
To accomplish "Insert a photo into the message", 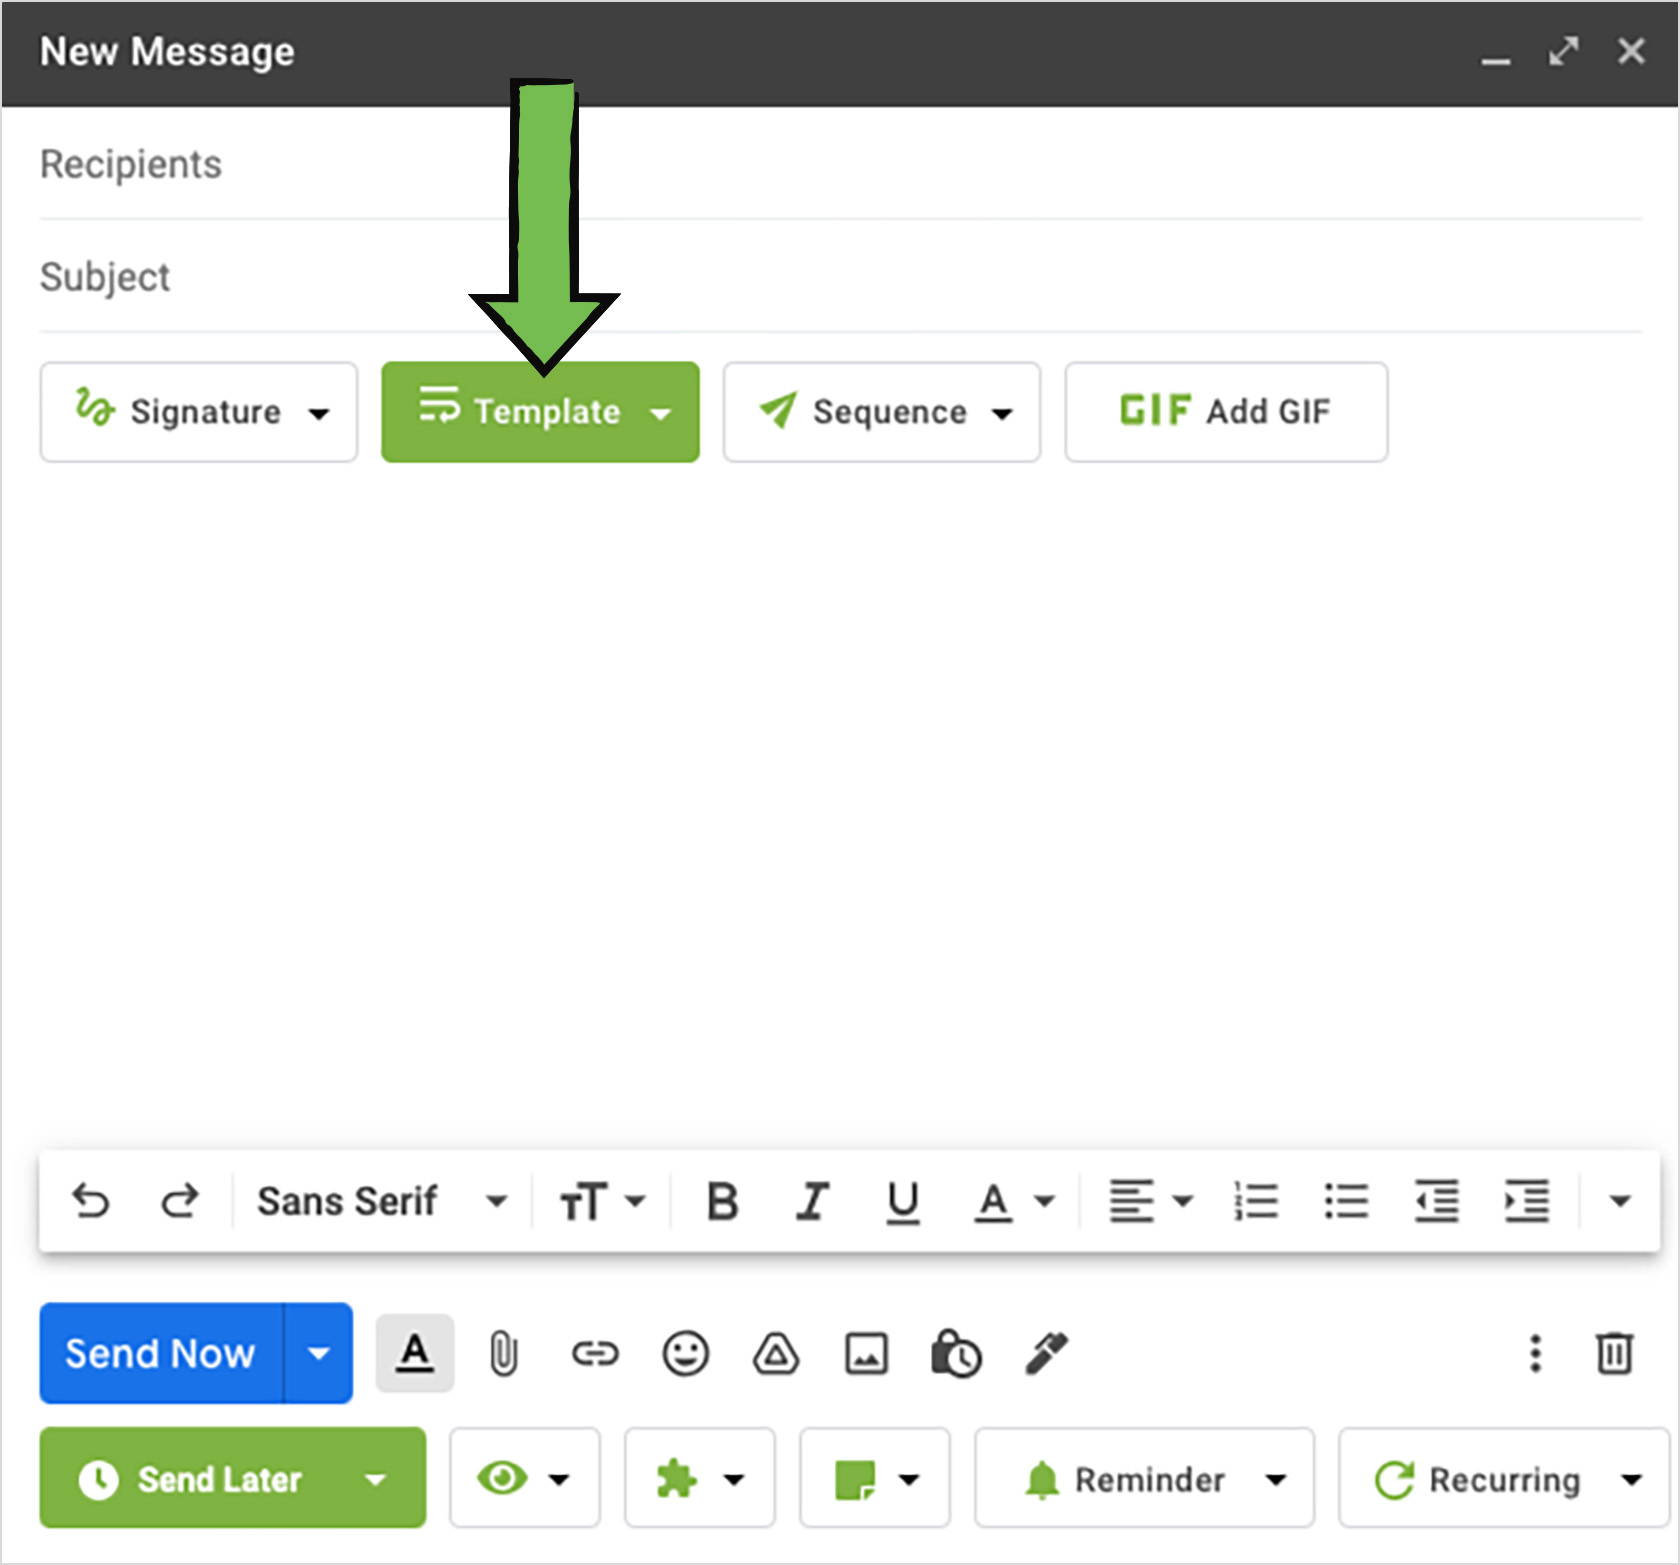I will (x=866, y=1354).
